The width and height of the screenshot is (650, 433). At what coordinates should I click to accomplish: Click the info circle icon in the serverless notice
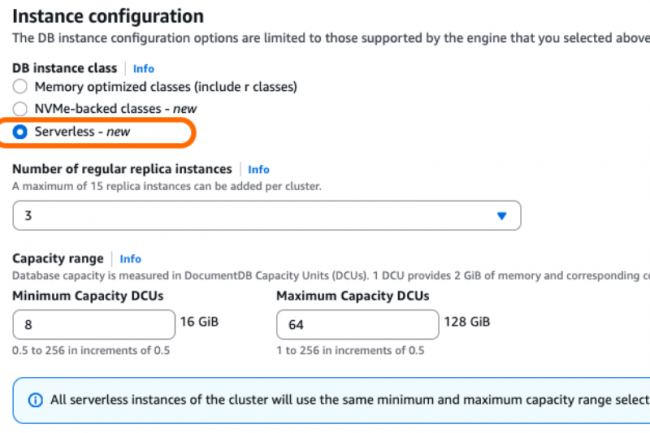pyautogui.click(x=35, y=400)
